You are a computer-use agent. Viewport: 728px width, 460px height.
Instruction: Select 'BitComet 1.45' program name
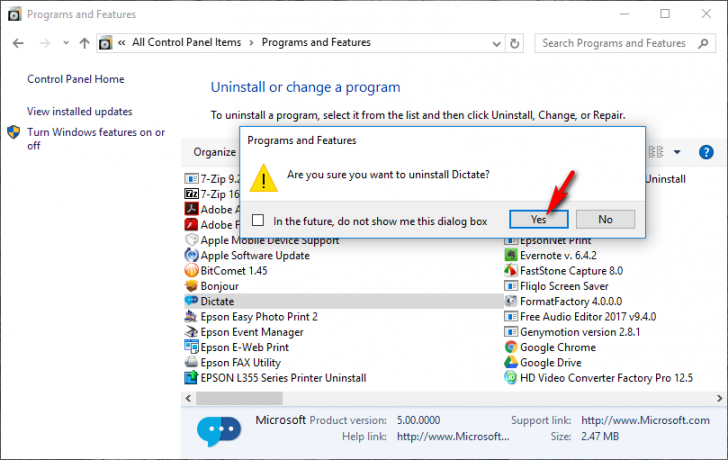point(234,271)
